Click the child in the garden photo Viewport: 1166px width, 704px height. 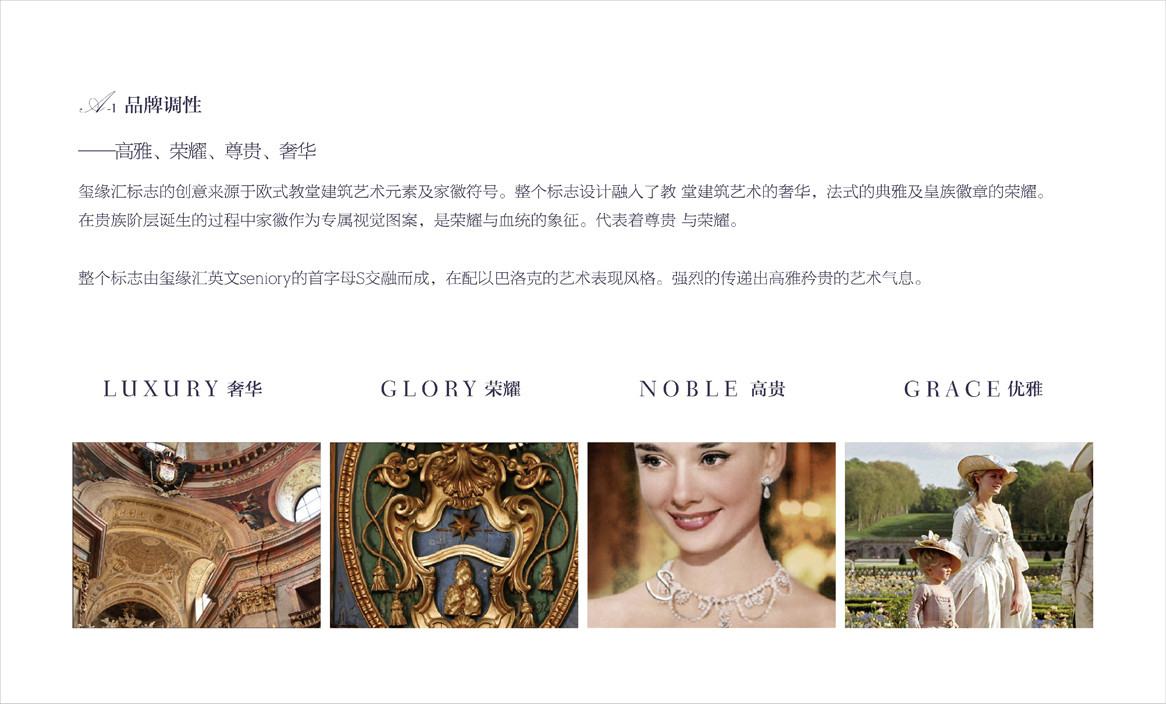(935, 582)
